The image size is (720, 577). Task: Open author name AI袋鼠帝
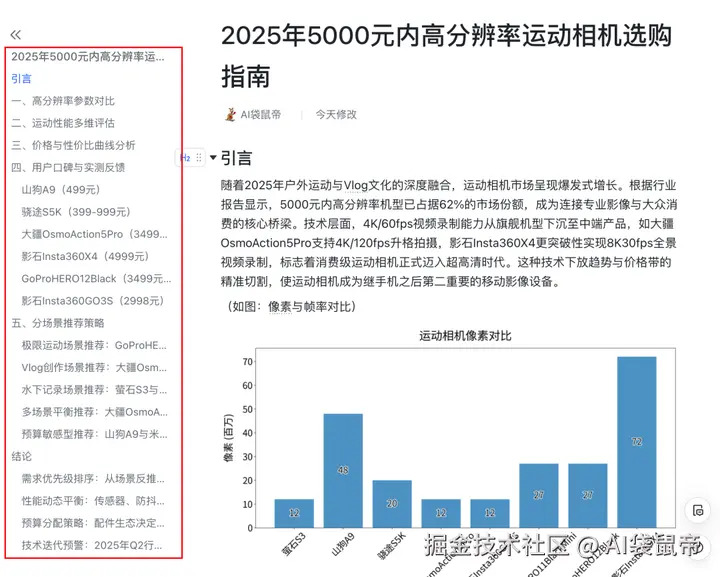pos(261,114)
